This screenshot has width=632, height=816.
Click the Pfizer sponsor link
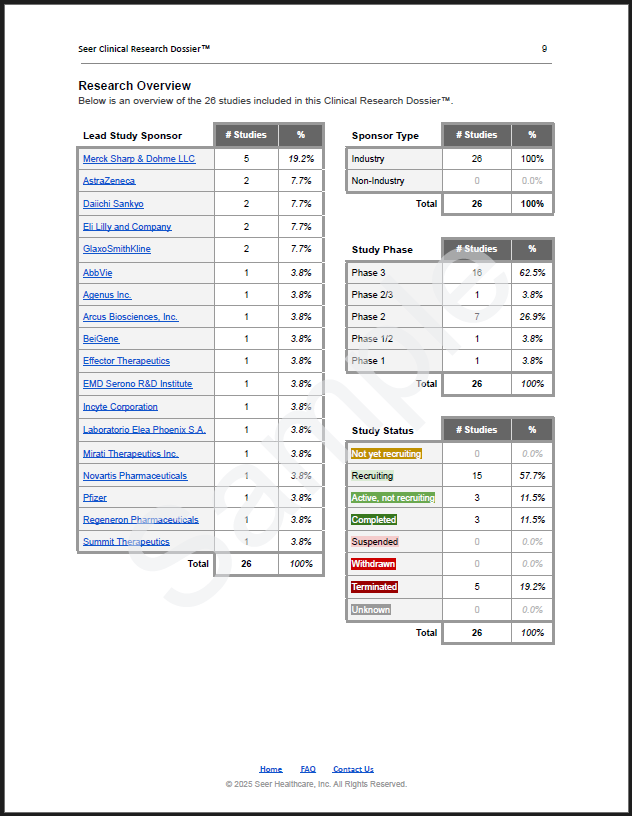pyautogui.click(x=95, y=498)
